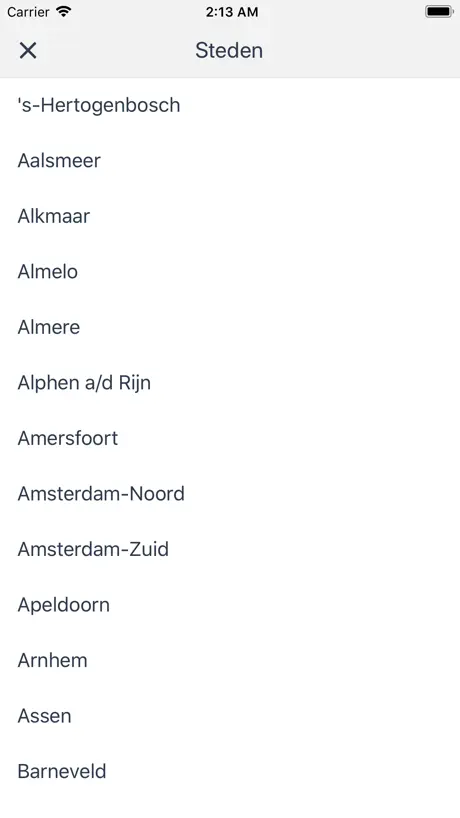Tap the Wi-Fi status icon

pos(64,11)
